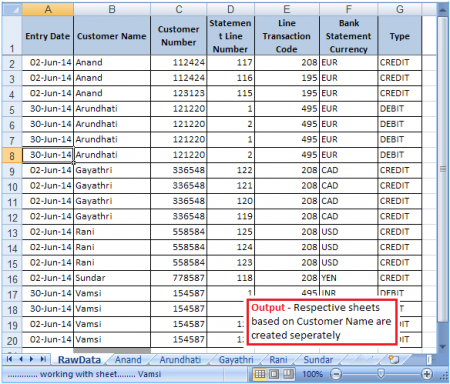Click the Customer Name header cell
This screenshot has height=384, width=450.
click(112, 35)
